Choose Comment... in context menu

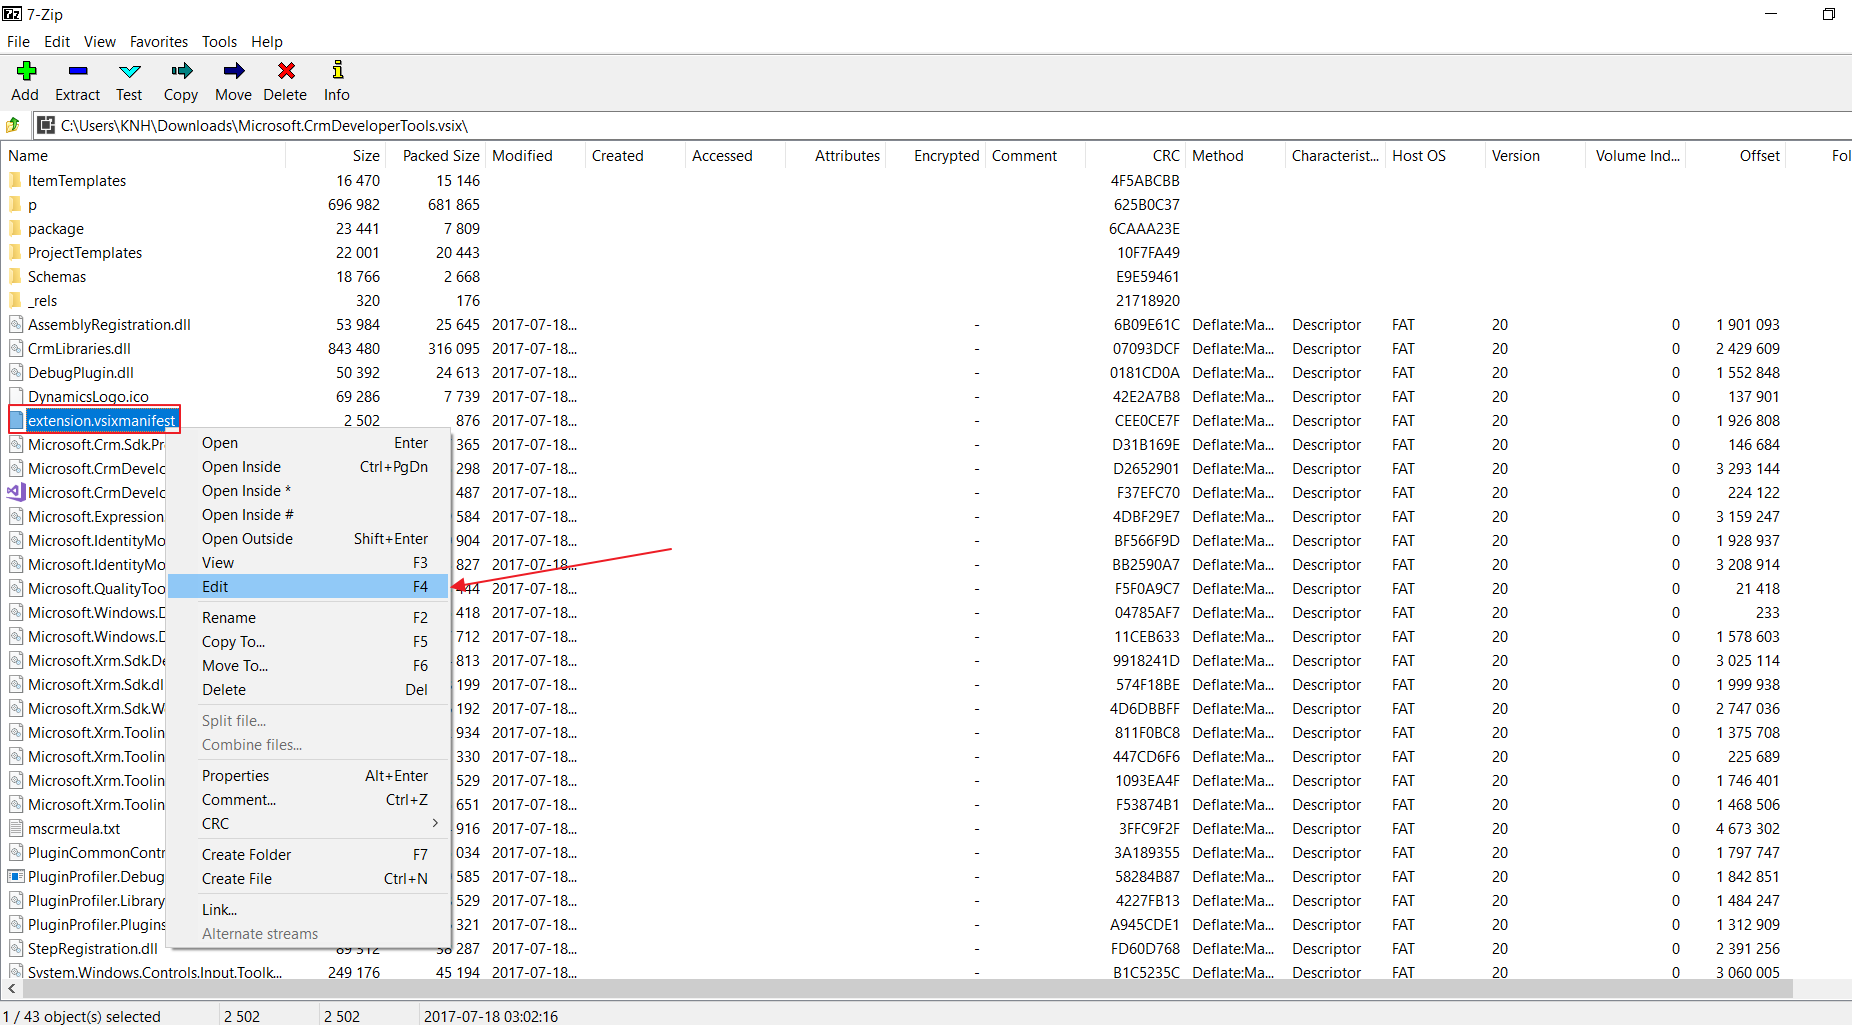click(308, 800)
